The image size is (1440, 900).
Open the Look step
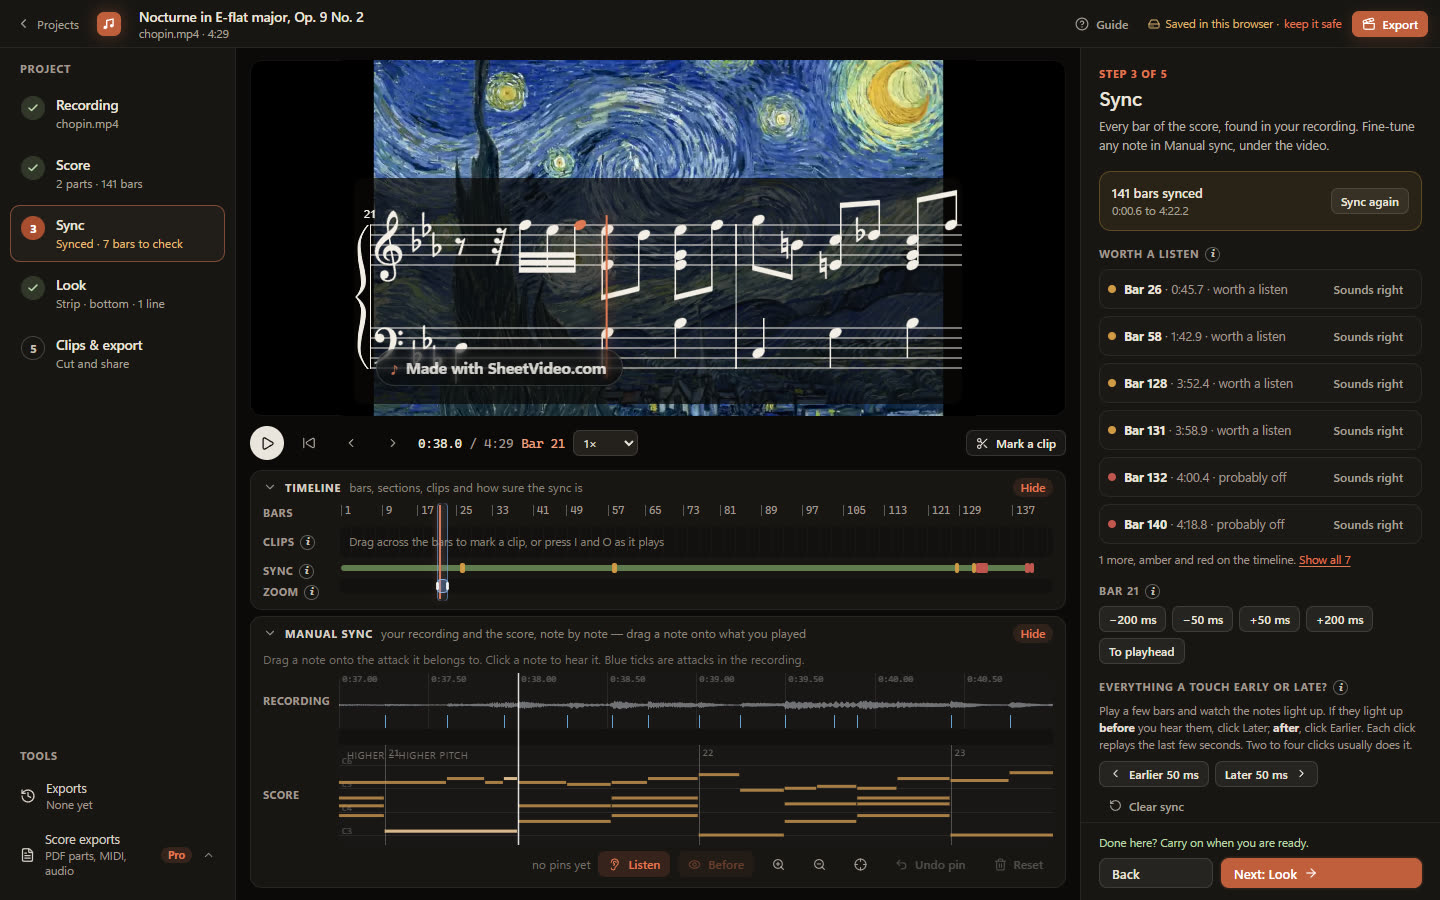117,293
